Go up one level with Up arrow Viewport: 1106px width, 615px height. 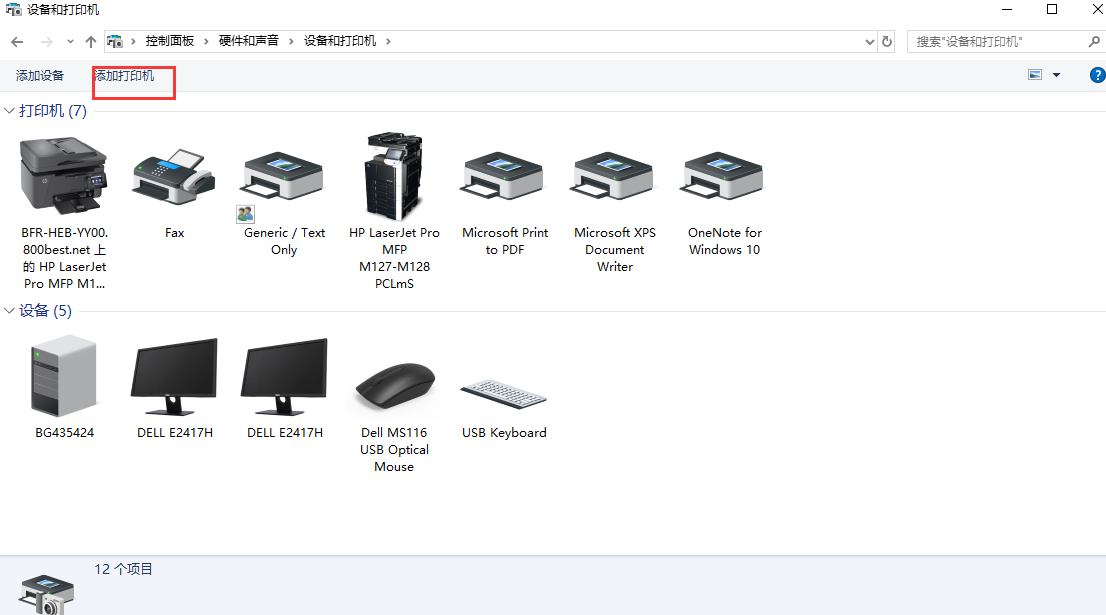pyautogui.click(x=91, y=42)
